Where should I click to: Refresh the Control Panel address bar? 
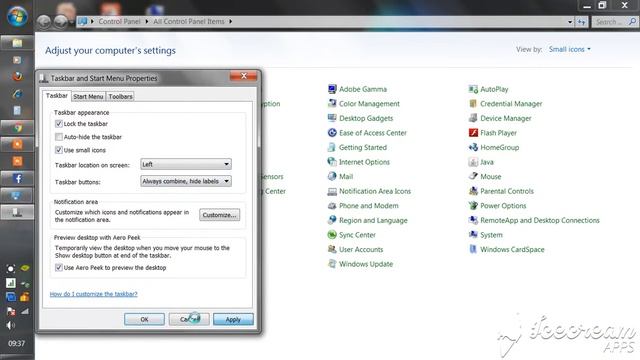pyautogui.click(x=582, y=22)
